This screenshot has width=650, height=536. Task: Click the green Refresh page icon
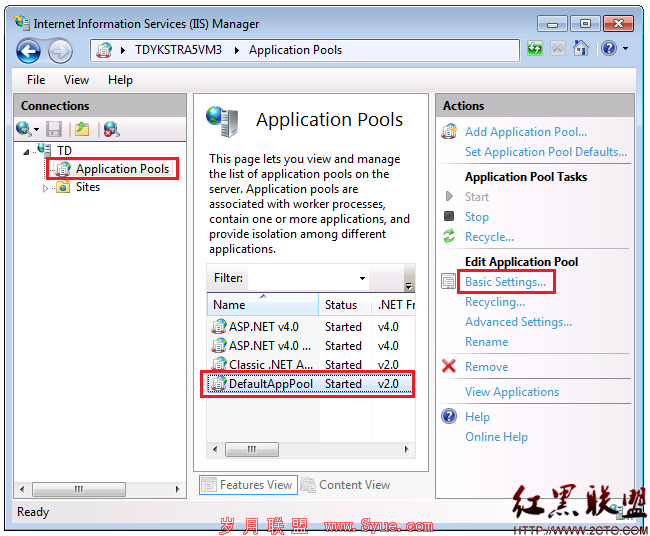pos(535,49)
